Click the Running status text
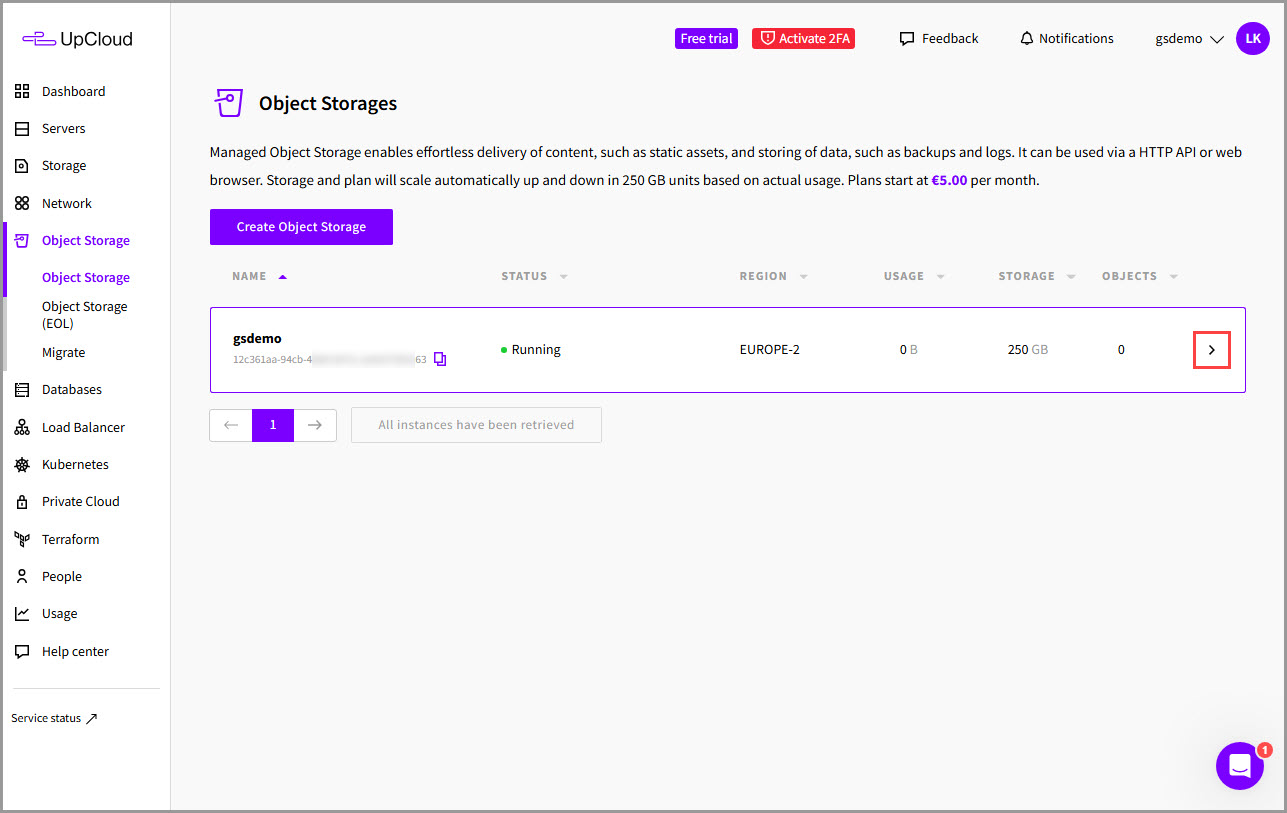Screen dimensions: 1287x813 click(536, 350)
